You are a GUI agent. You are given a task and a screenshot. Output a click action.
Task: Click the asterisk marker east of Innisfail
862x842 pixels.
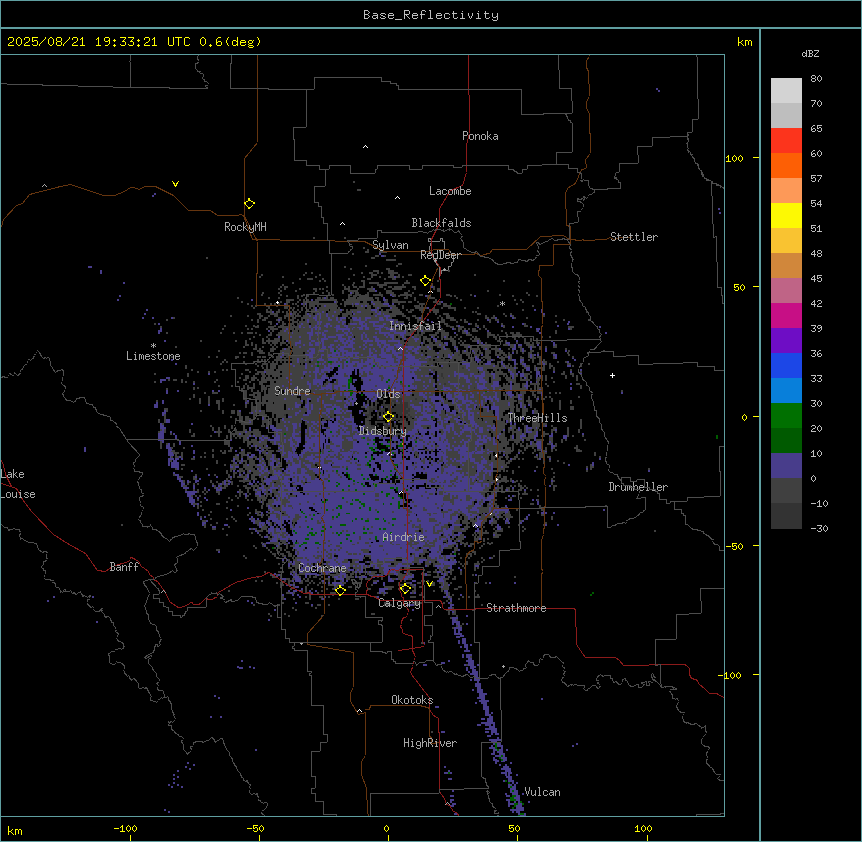click(502, 303)
